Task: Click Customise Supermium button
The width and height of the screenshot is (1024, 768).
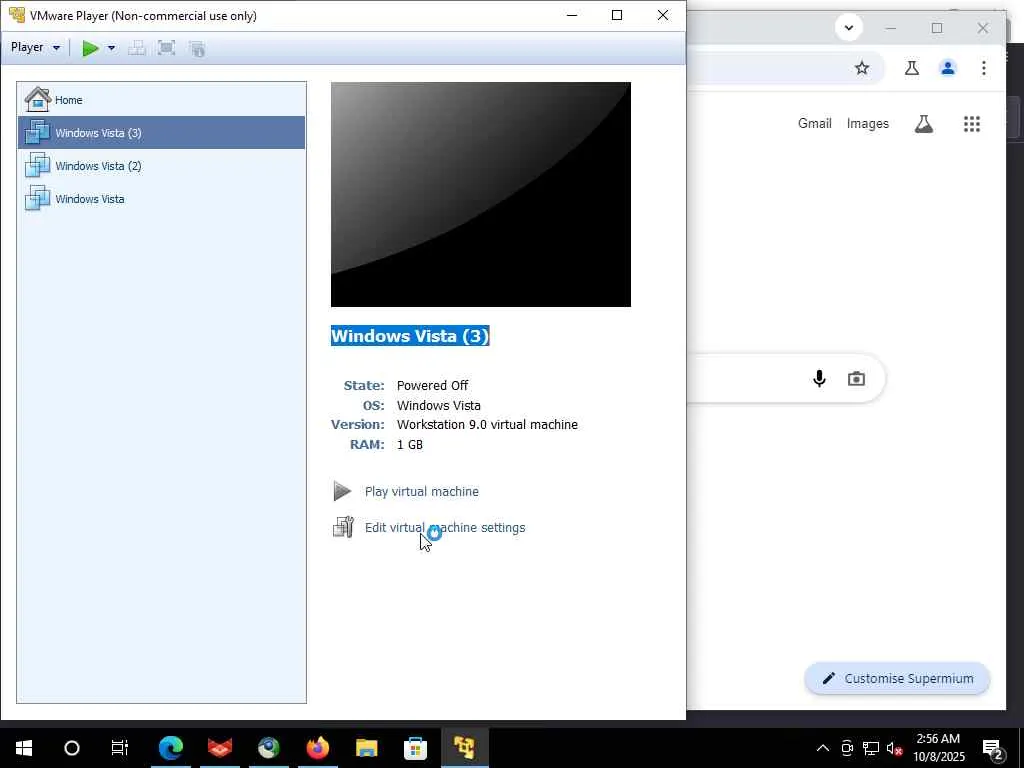Action: 897,679
